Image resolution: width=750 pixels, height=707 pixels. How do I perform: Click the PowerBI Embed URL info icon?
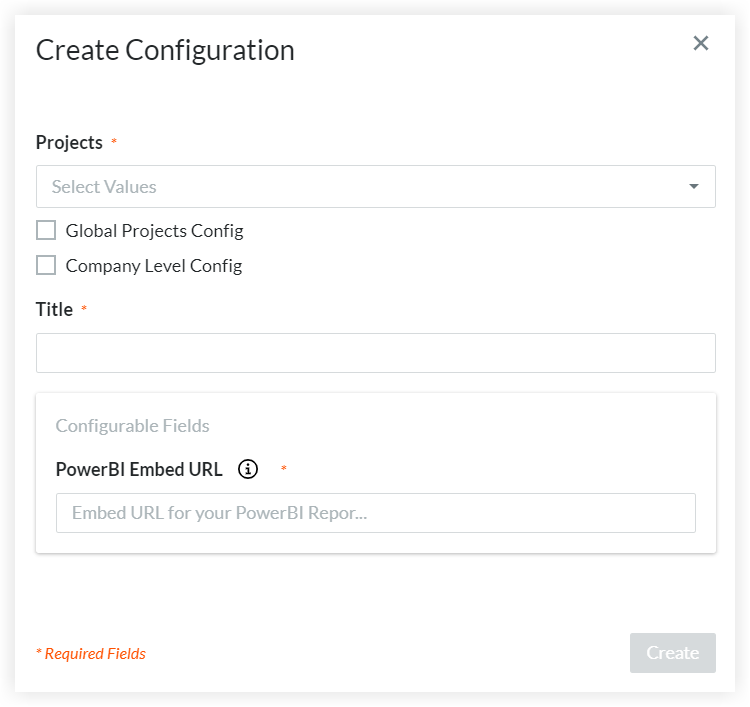[248, 469]
